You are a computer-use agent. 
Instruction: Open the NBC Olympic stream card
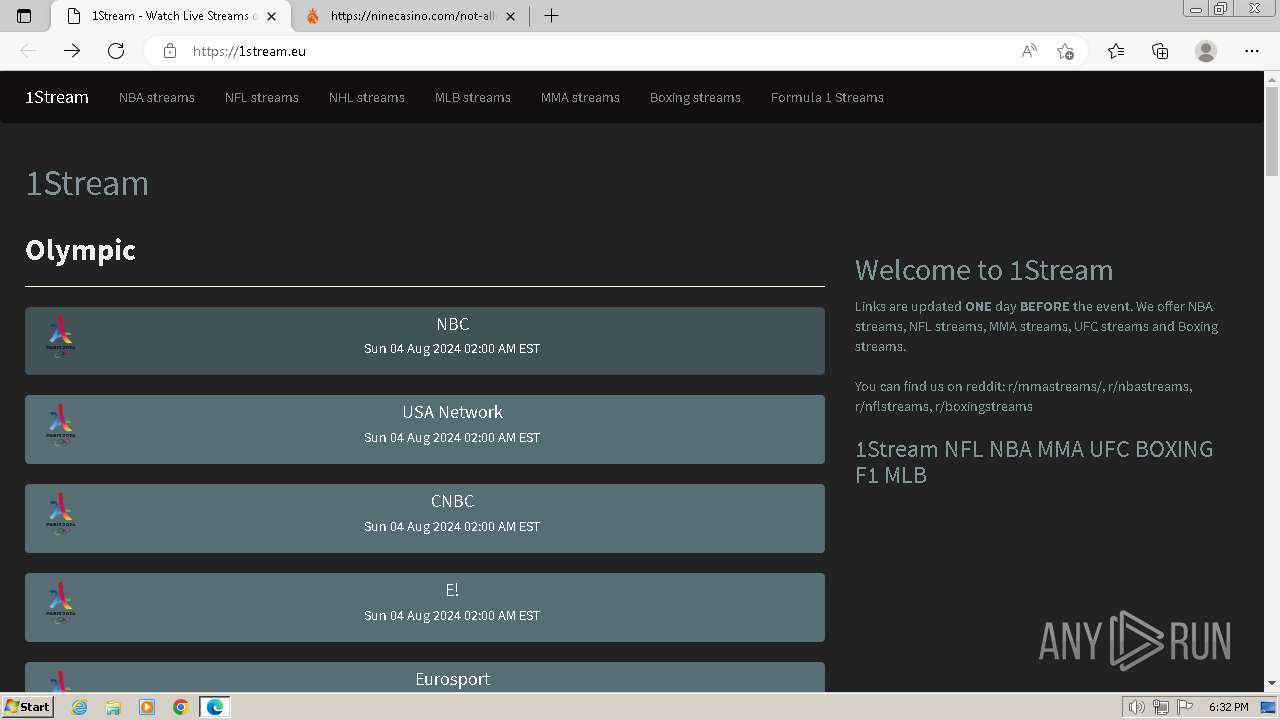[x=425, y=341]
